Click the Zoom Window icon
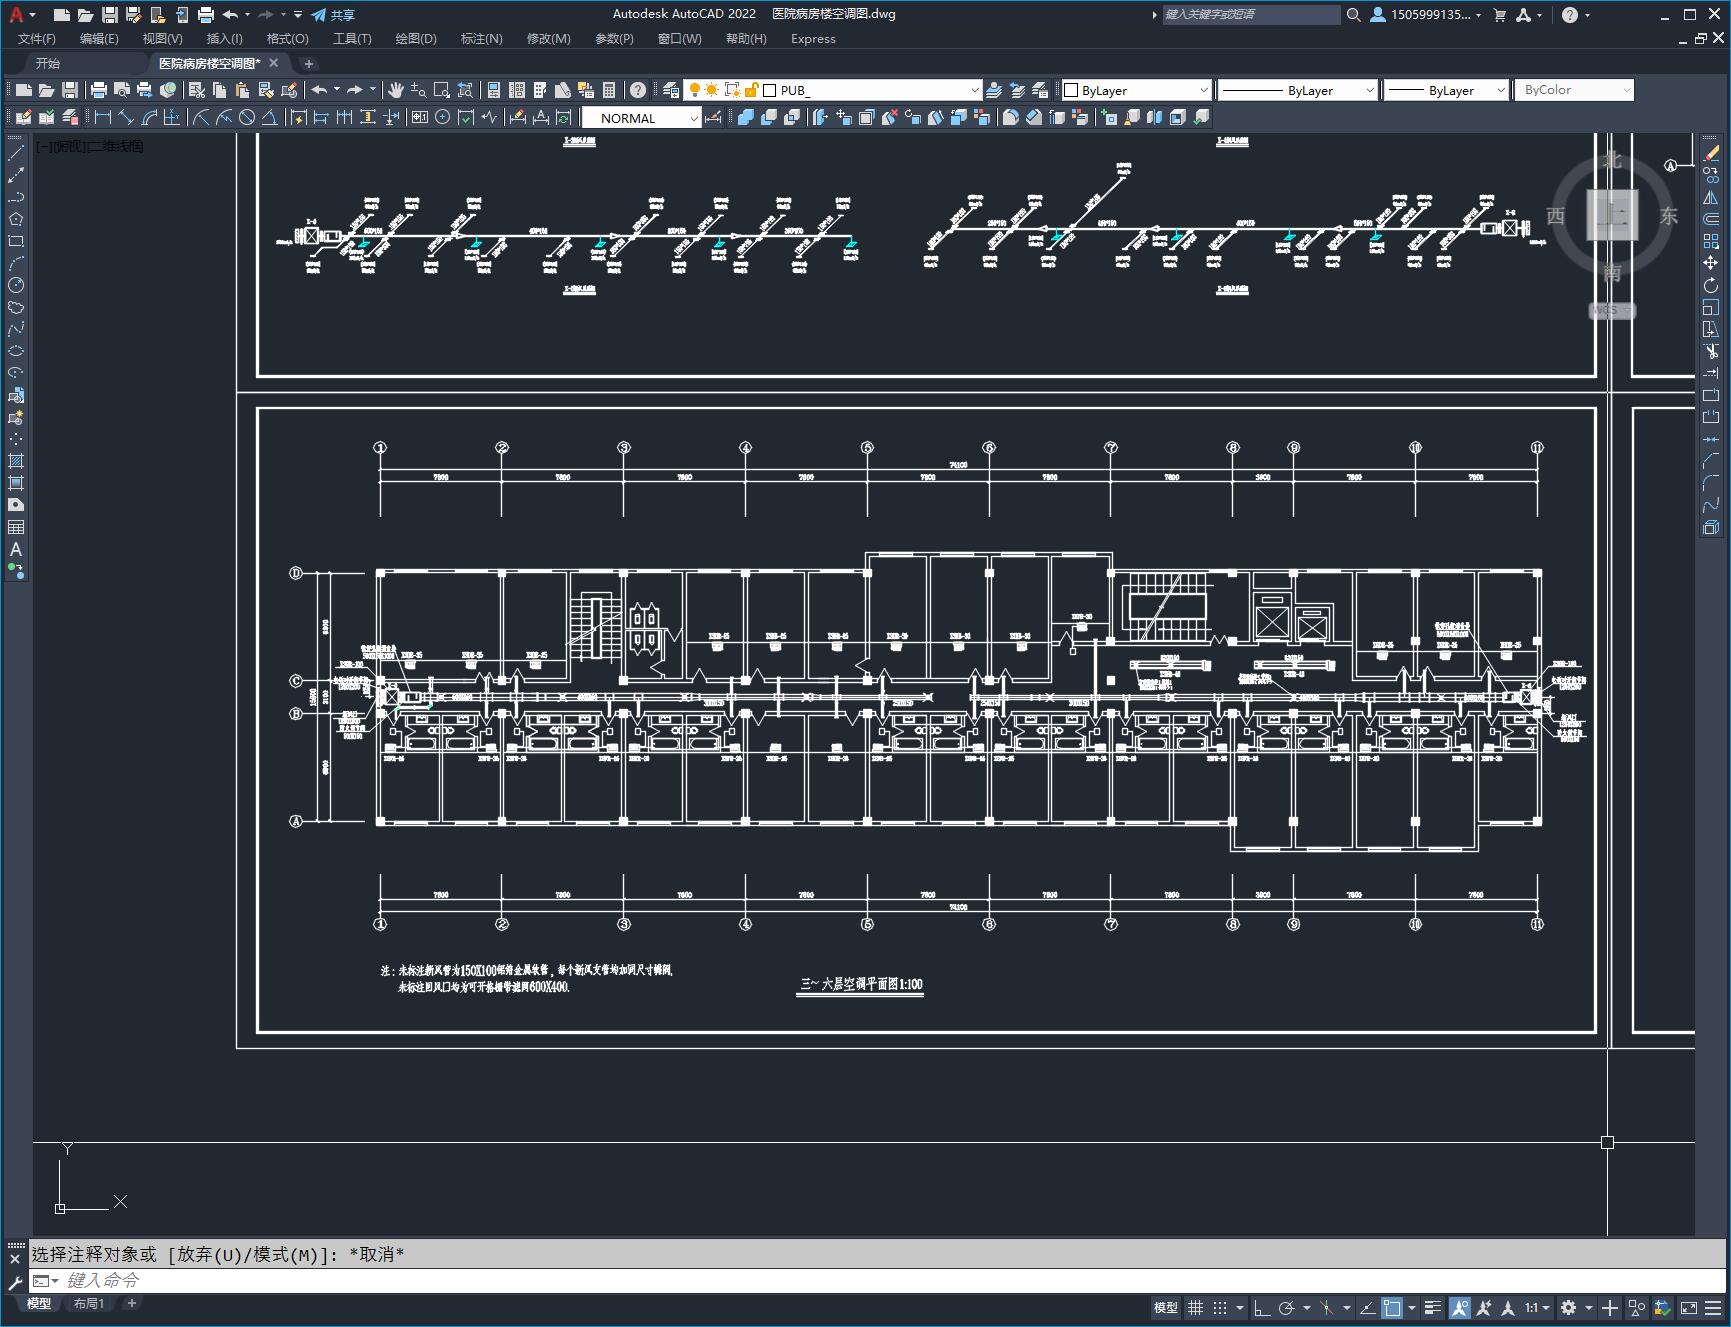The height and width of the screenshot is (1327, 1731). tap(441, 90)
